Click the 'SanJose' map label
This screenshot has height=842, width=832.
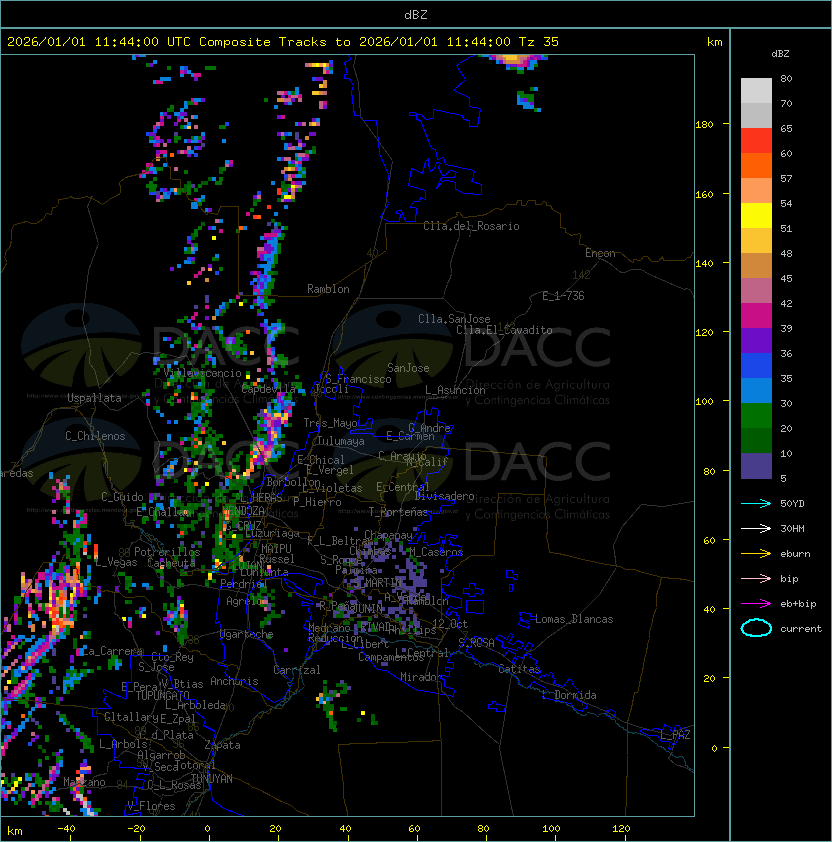tap(408, 368)
